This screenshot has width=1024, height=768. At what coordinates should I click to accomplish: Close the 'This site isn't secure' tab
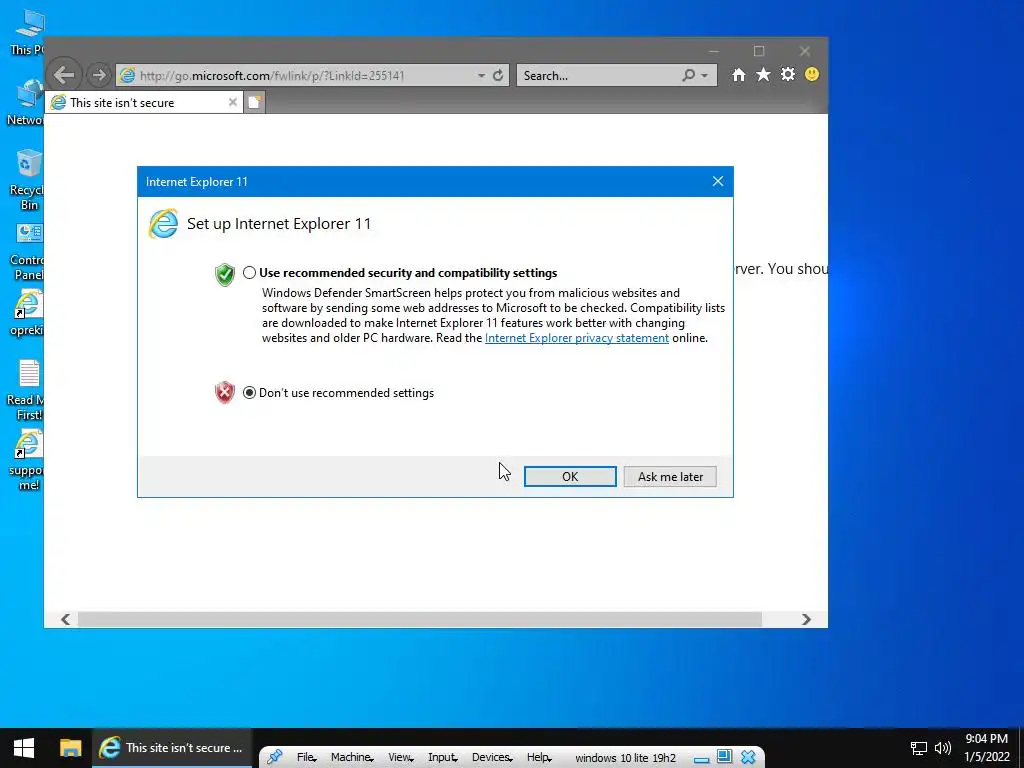tap(232, 103)
